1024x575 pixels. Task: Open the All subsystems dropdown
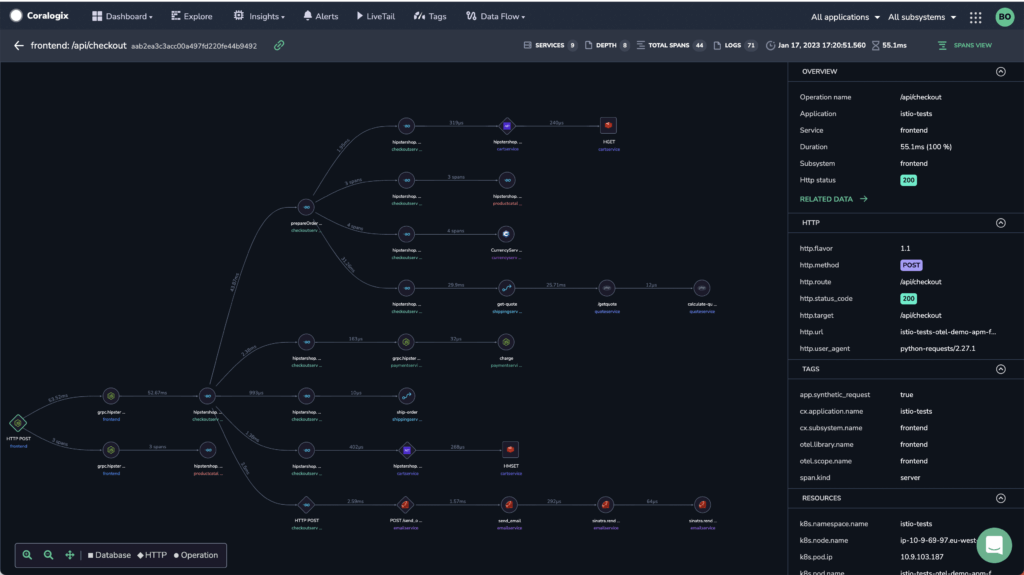tap(921, 17)
